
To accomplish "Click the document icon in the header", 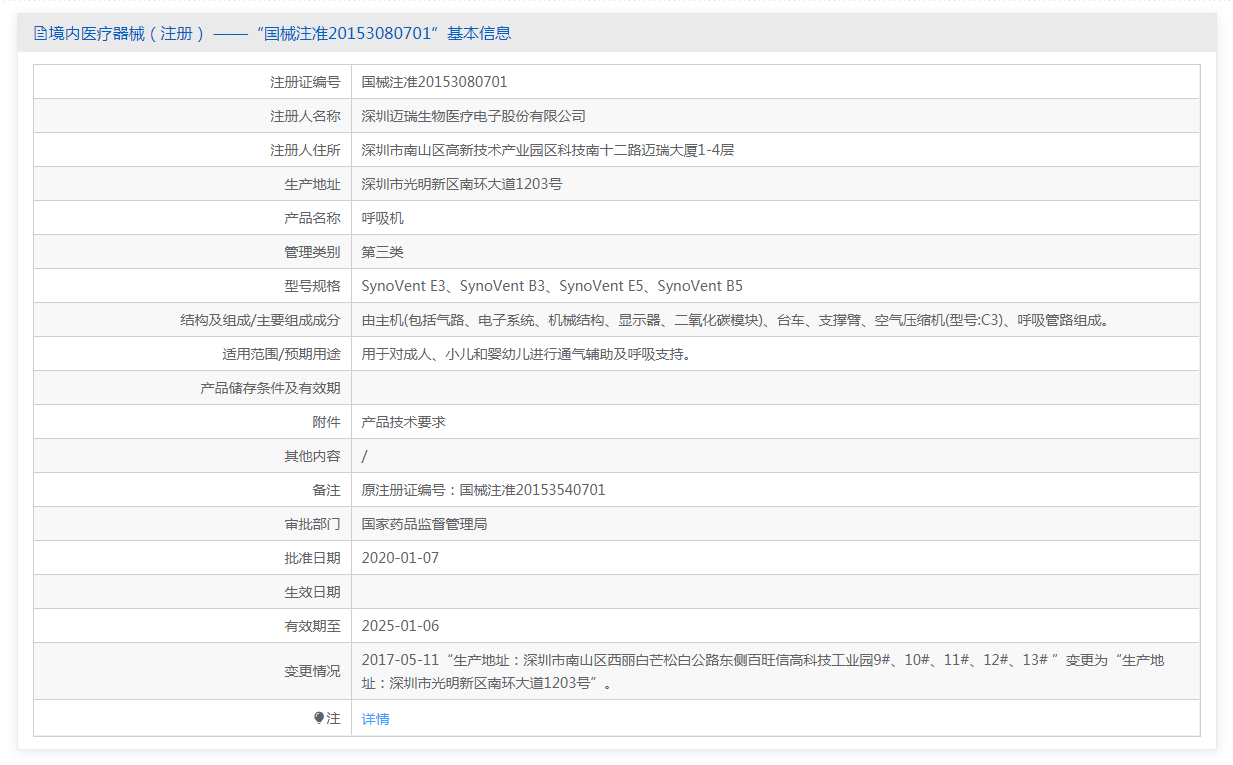I will (40, 33).
